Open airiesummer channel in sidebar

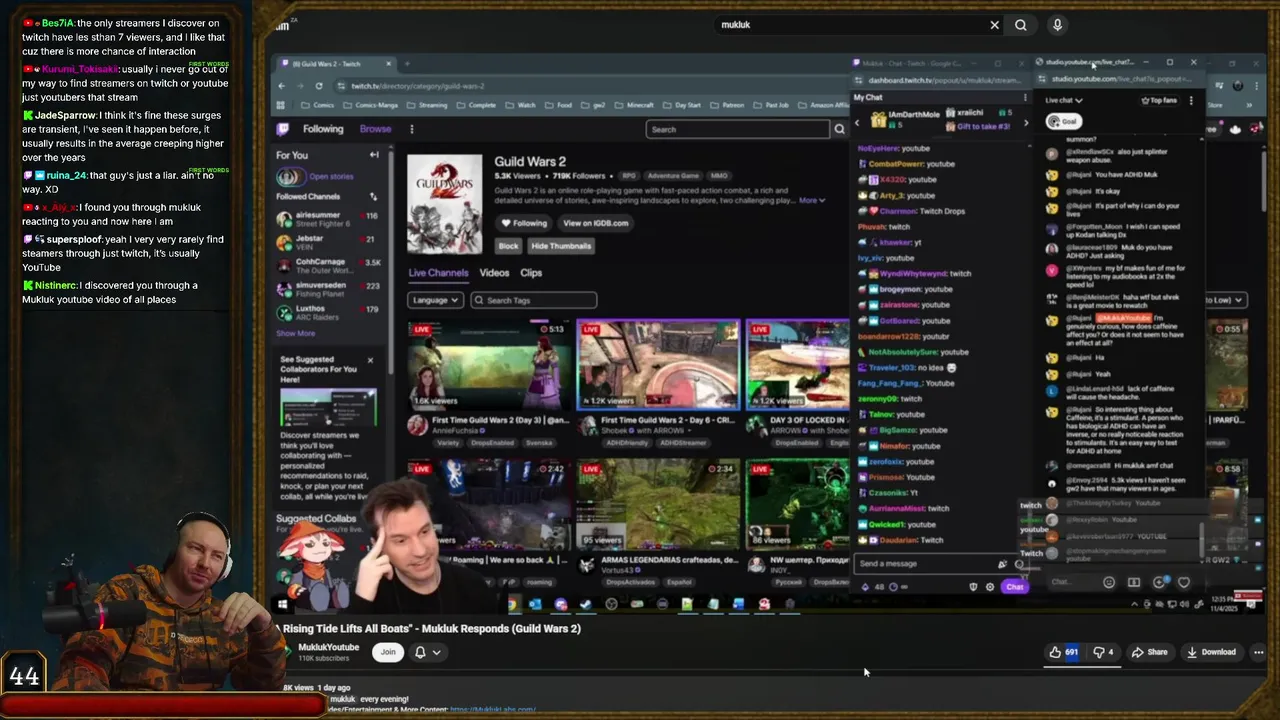pyautogui.click(x=329, y=219)
